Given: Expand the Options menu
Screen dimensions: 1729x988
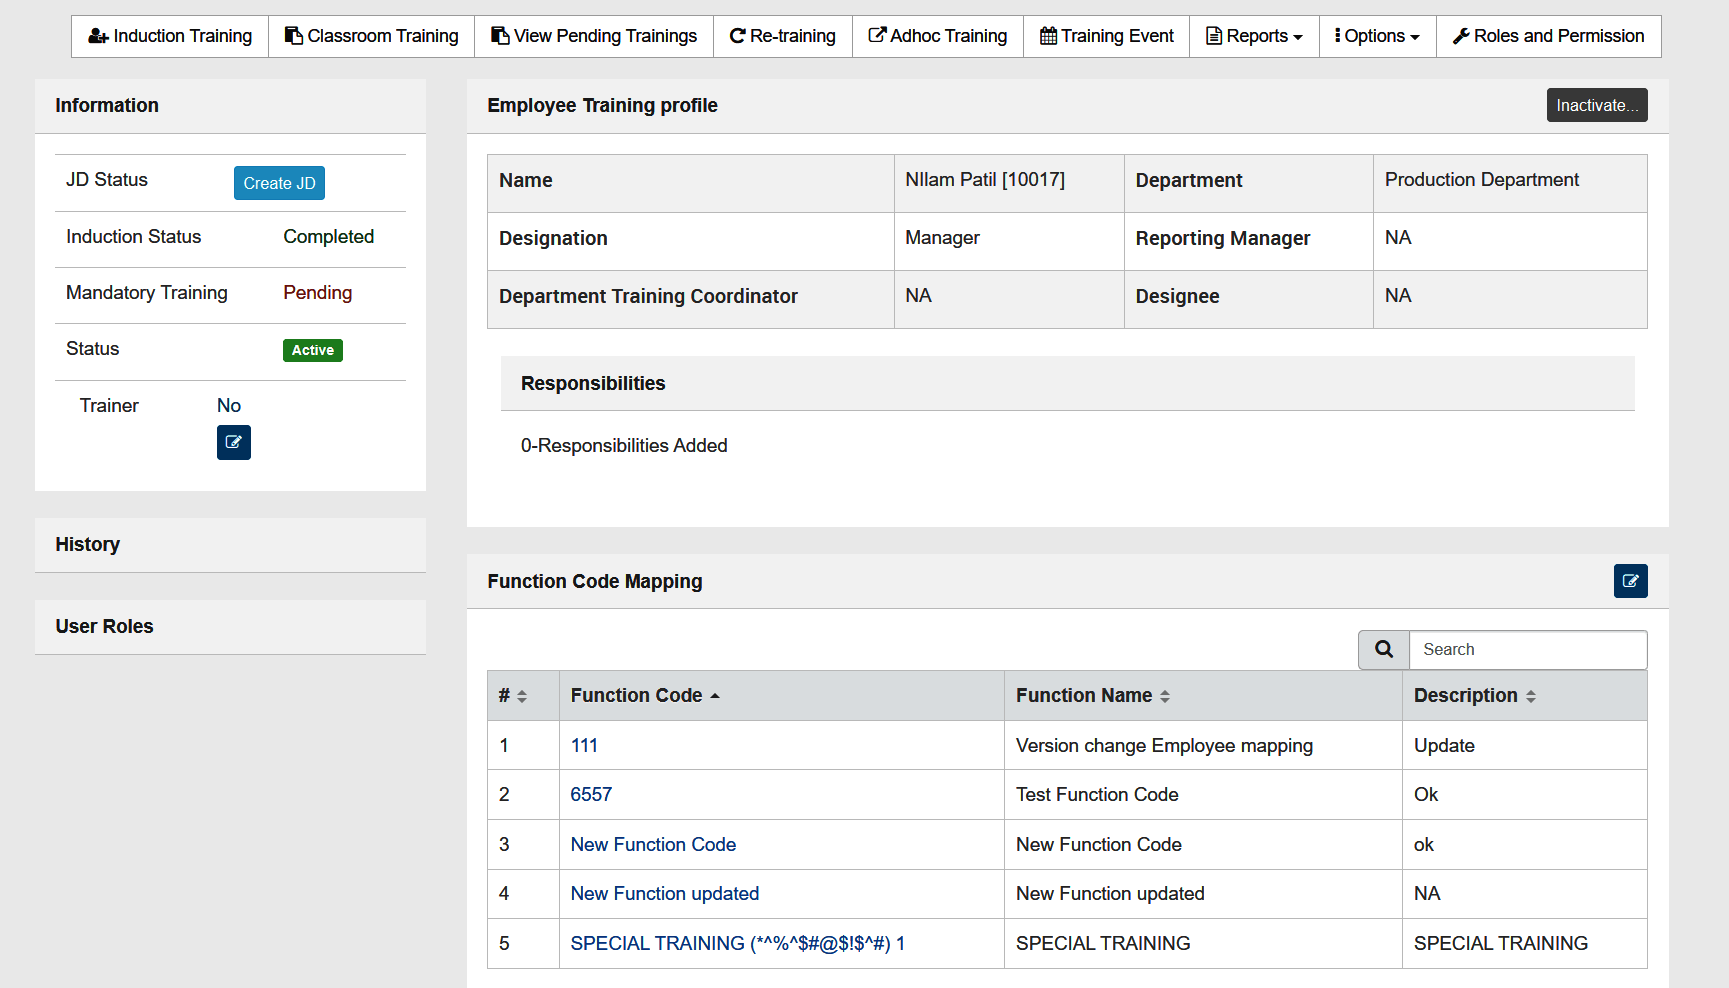Looking at the screenshot, I should tap(1377, 35).
